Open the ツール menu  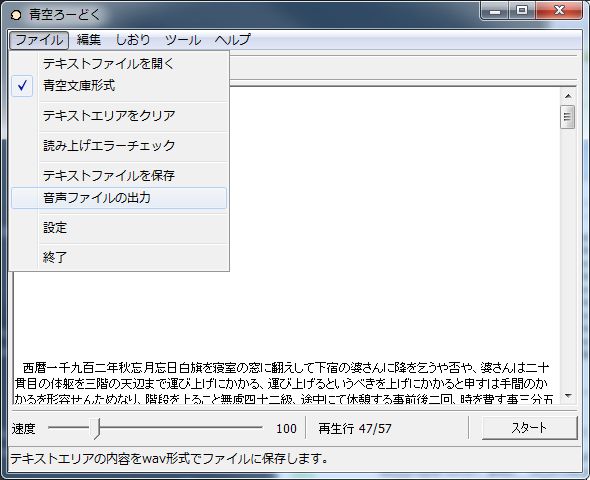(183, 40)
